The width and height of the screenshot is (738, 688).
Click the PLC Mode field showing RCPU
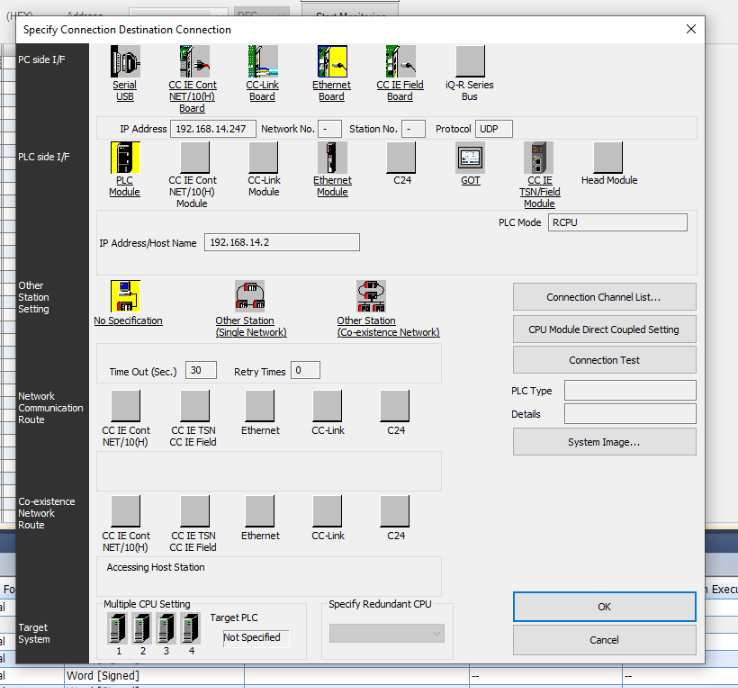[618, 223]
